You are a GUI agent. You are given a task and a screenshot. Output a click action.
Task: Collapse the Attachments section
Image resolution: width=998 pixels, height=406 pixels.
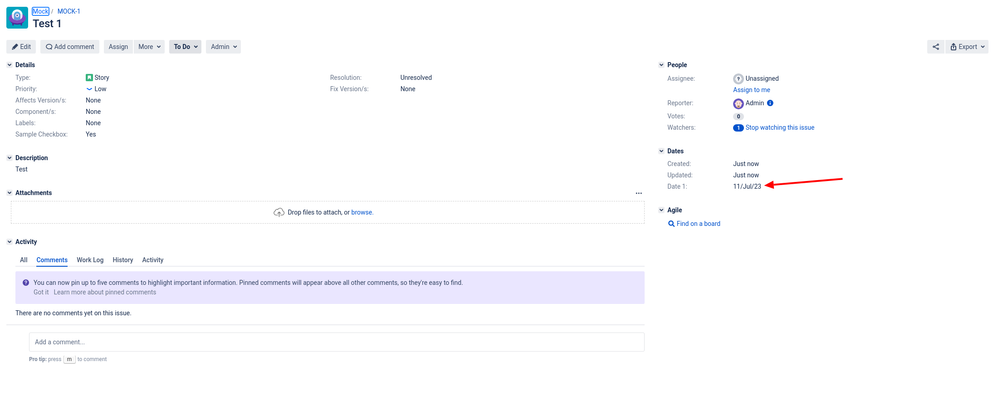coord(10,193)
